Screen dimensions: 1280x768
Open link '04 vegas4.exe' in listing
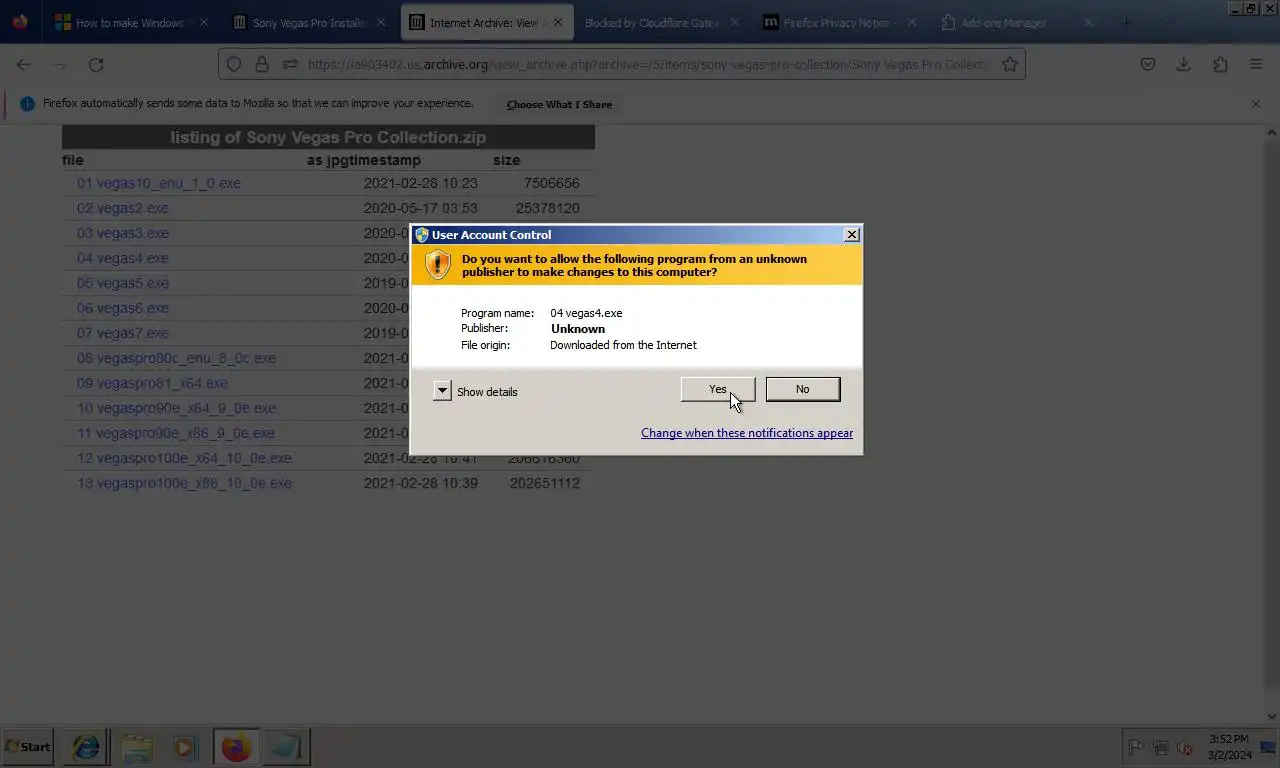(123, 258)
